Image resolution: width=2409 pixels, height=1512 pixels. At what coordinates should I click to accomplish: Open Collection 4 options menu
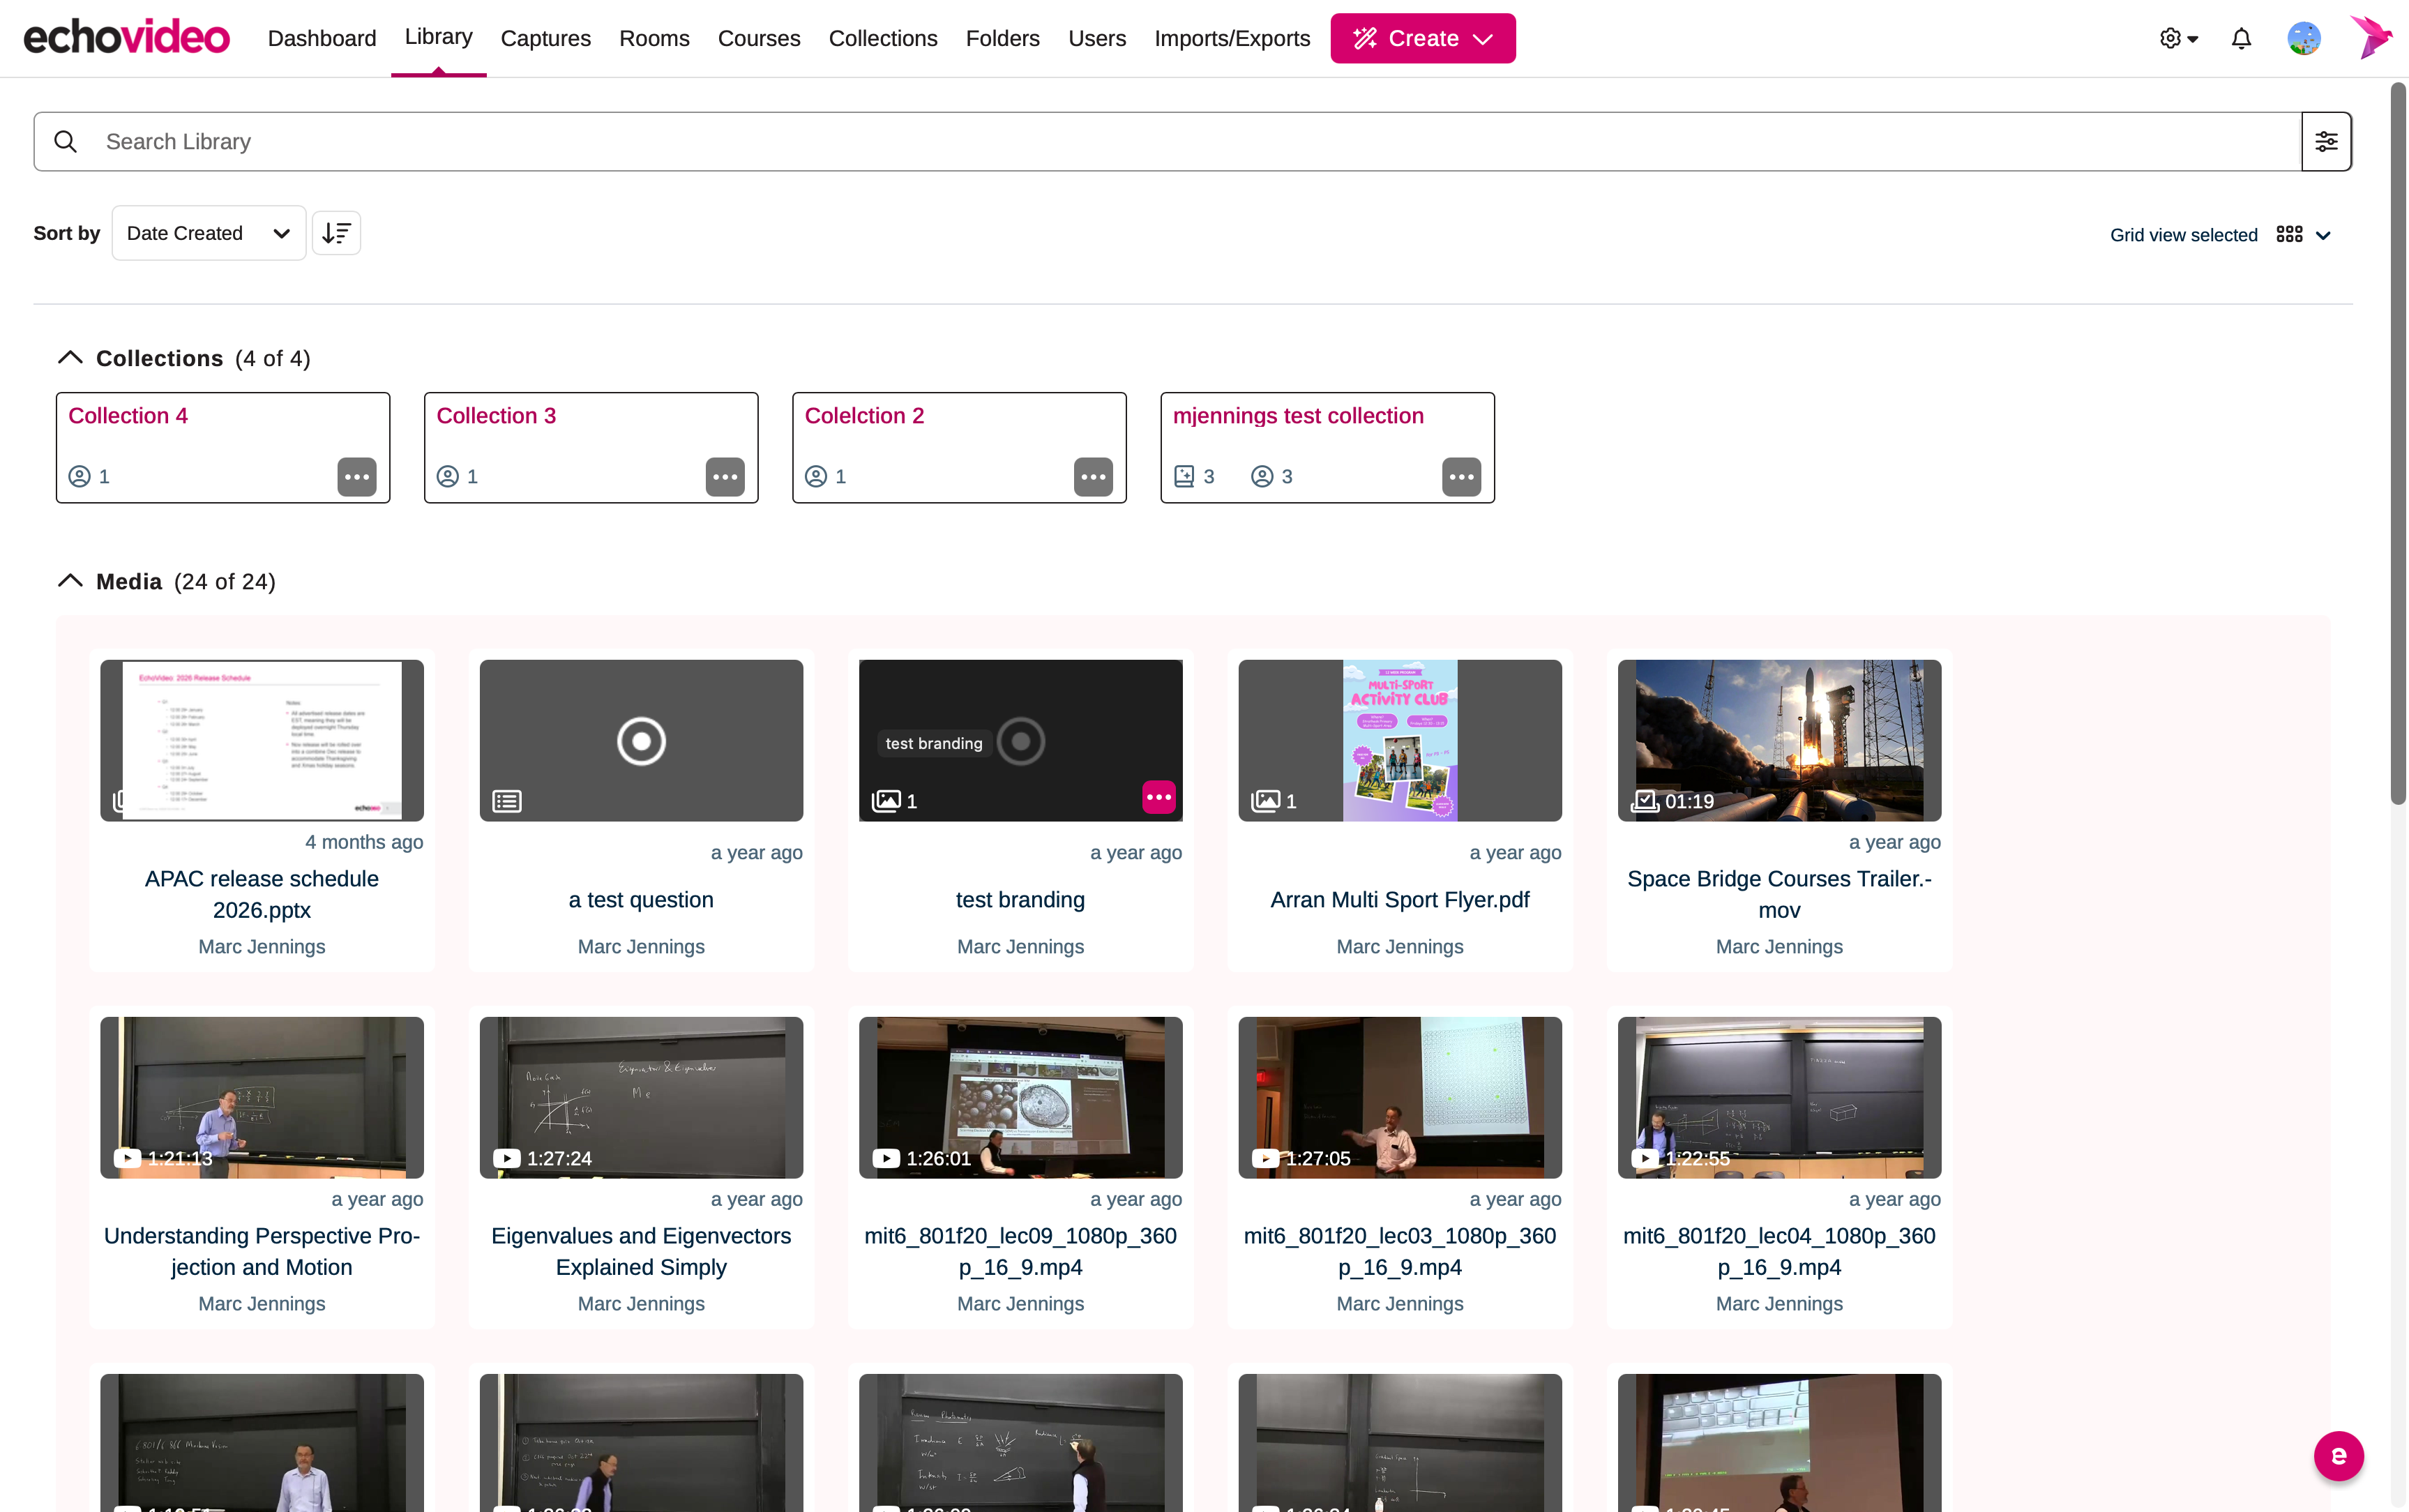click(357, 477)
